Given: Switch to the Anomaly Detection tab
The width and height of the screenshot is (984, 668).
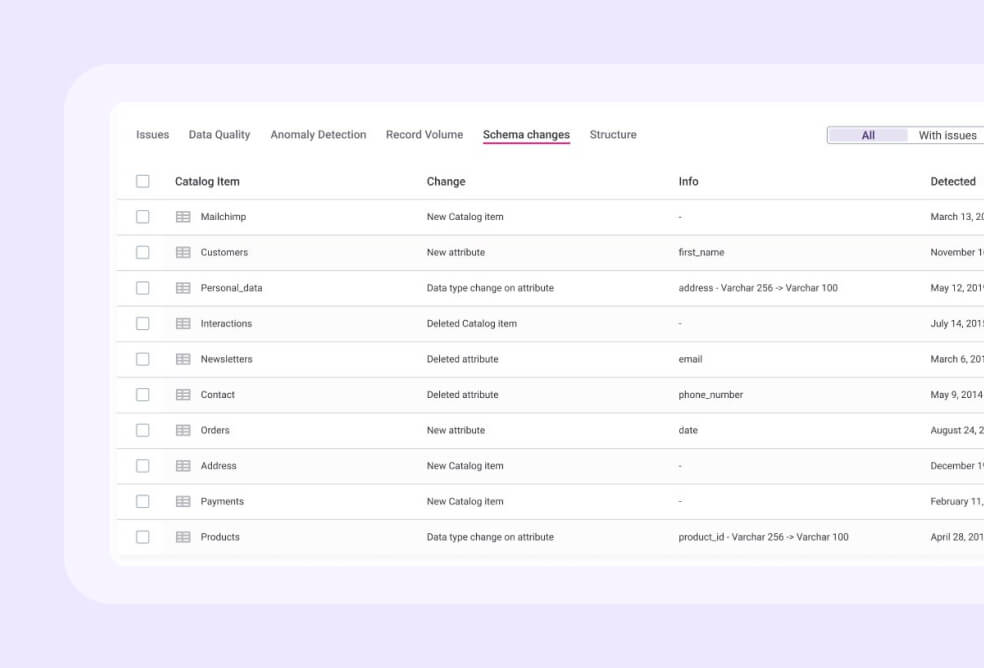Looking at the screenshot, I should [x=318, y=134].
